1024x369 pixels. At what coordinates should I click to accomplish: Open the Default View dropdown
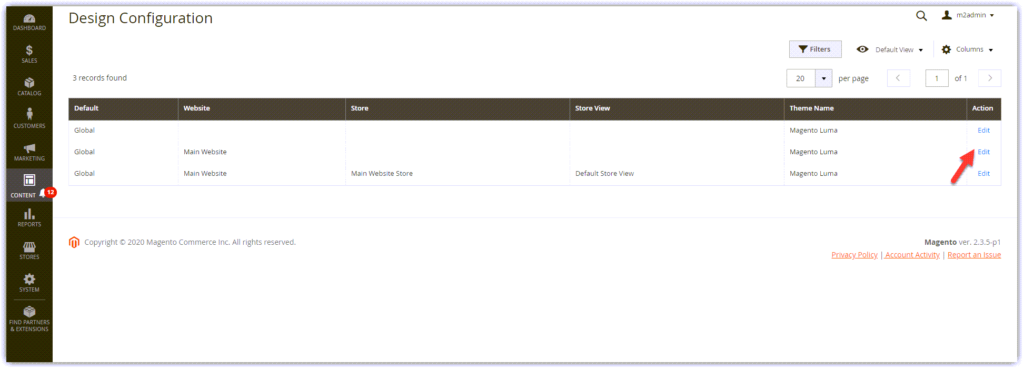point(890,50)
